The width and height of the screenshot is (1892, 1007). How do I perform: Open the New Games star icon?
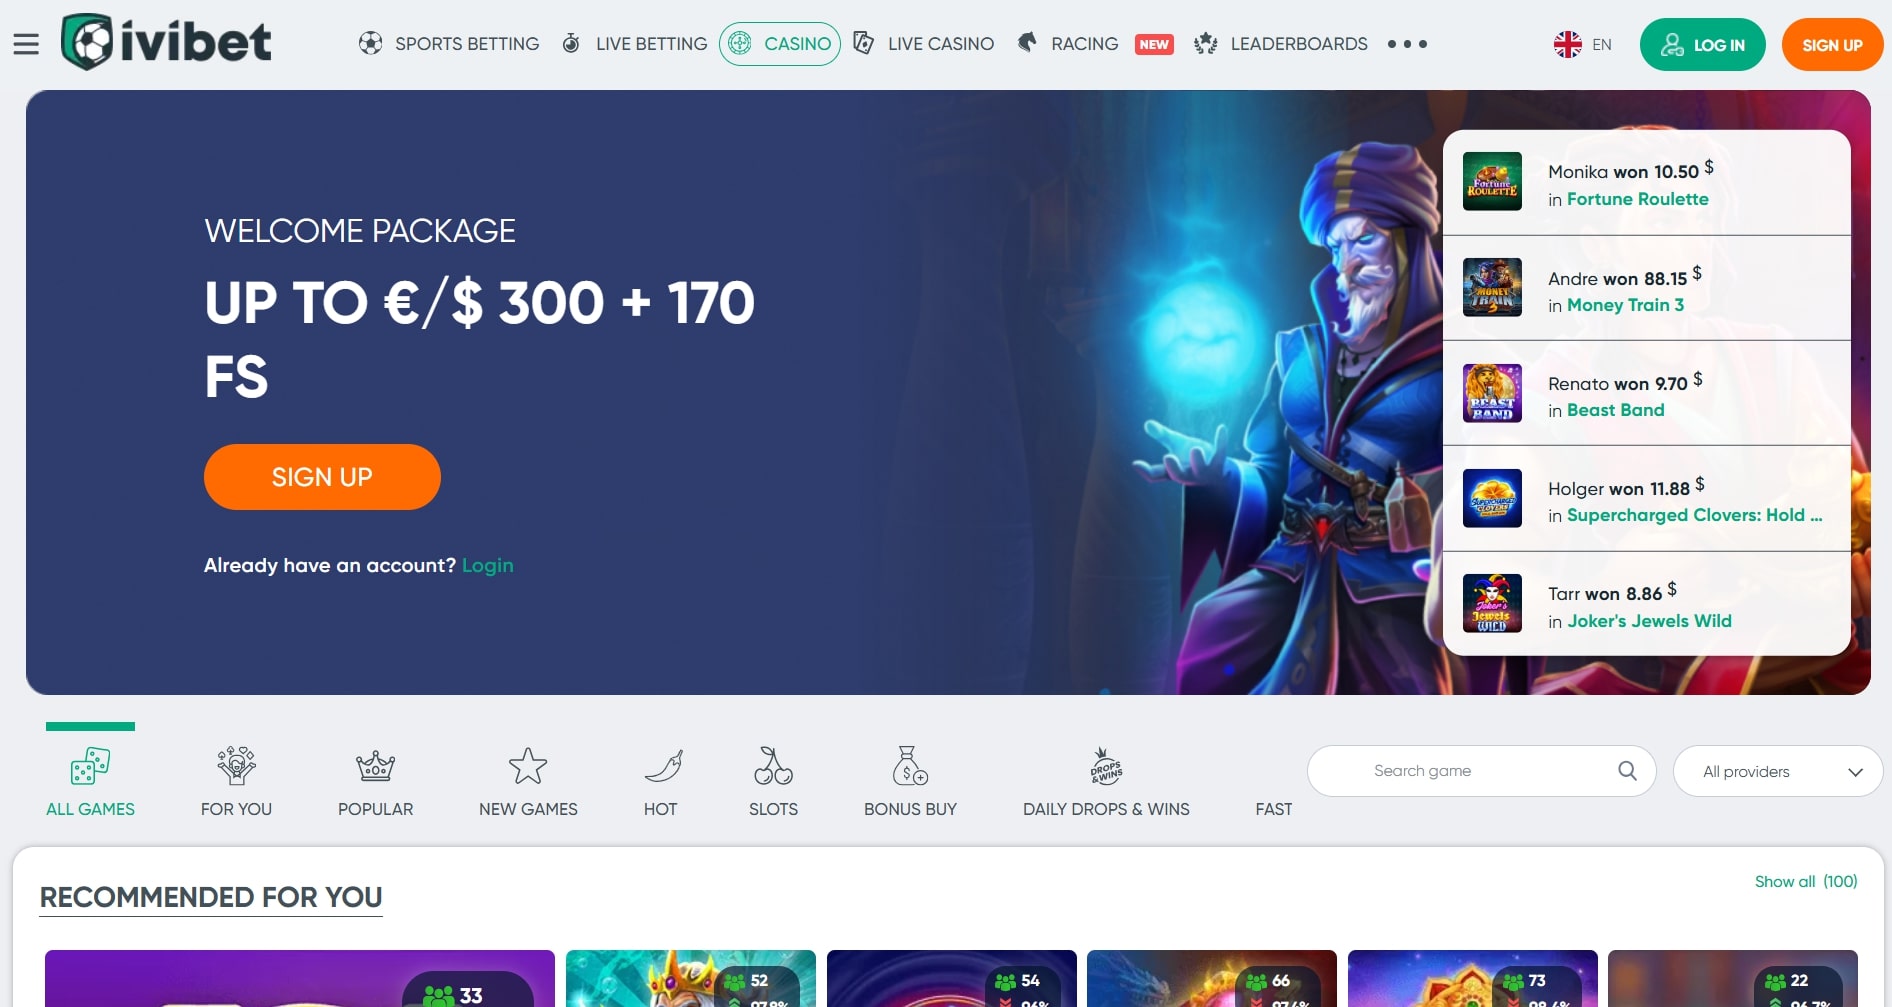click(528, 766)
